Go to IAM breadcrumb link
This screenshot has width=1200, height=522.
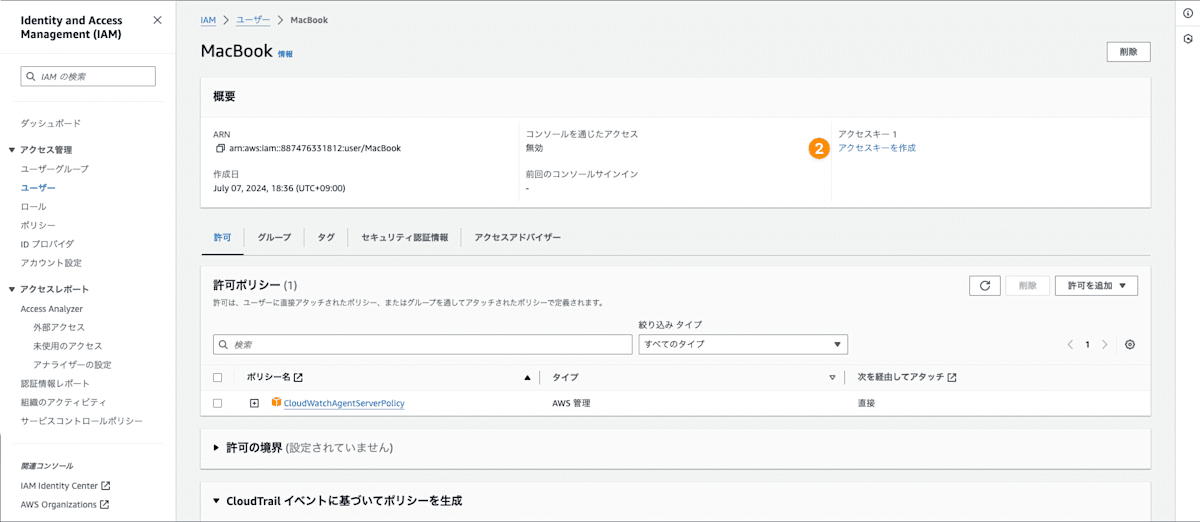pos(208,20)
